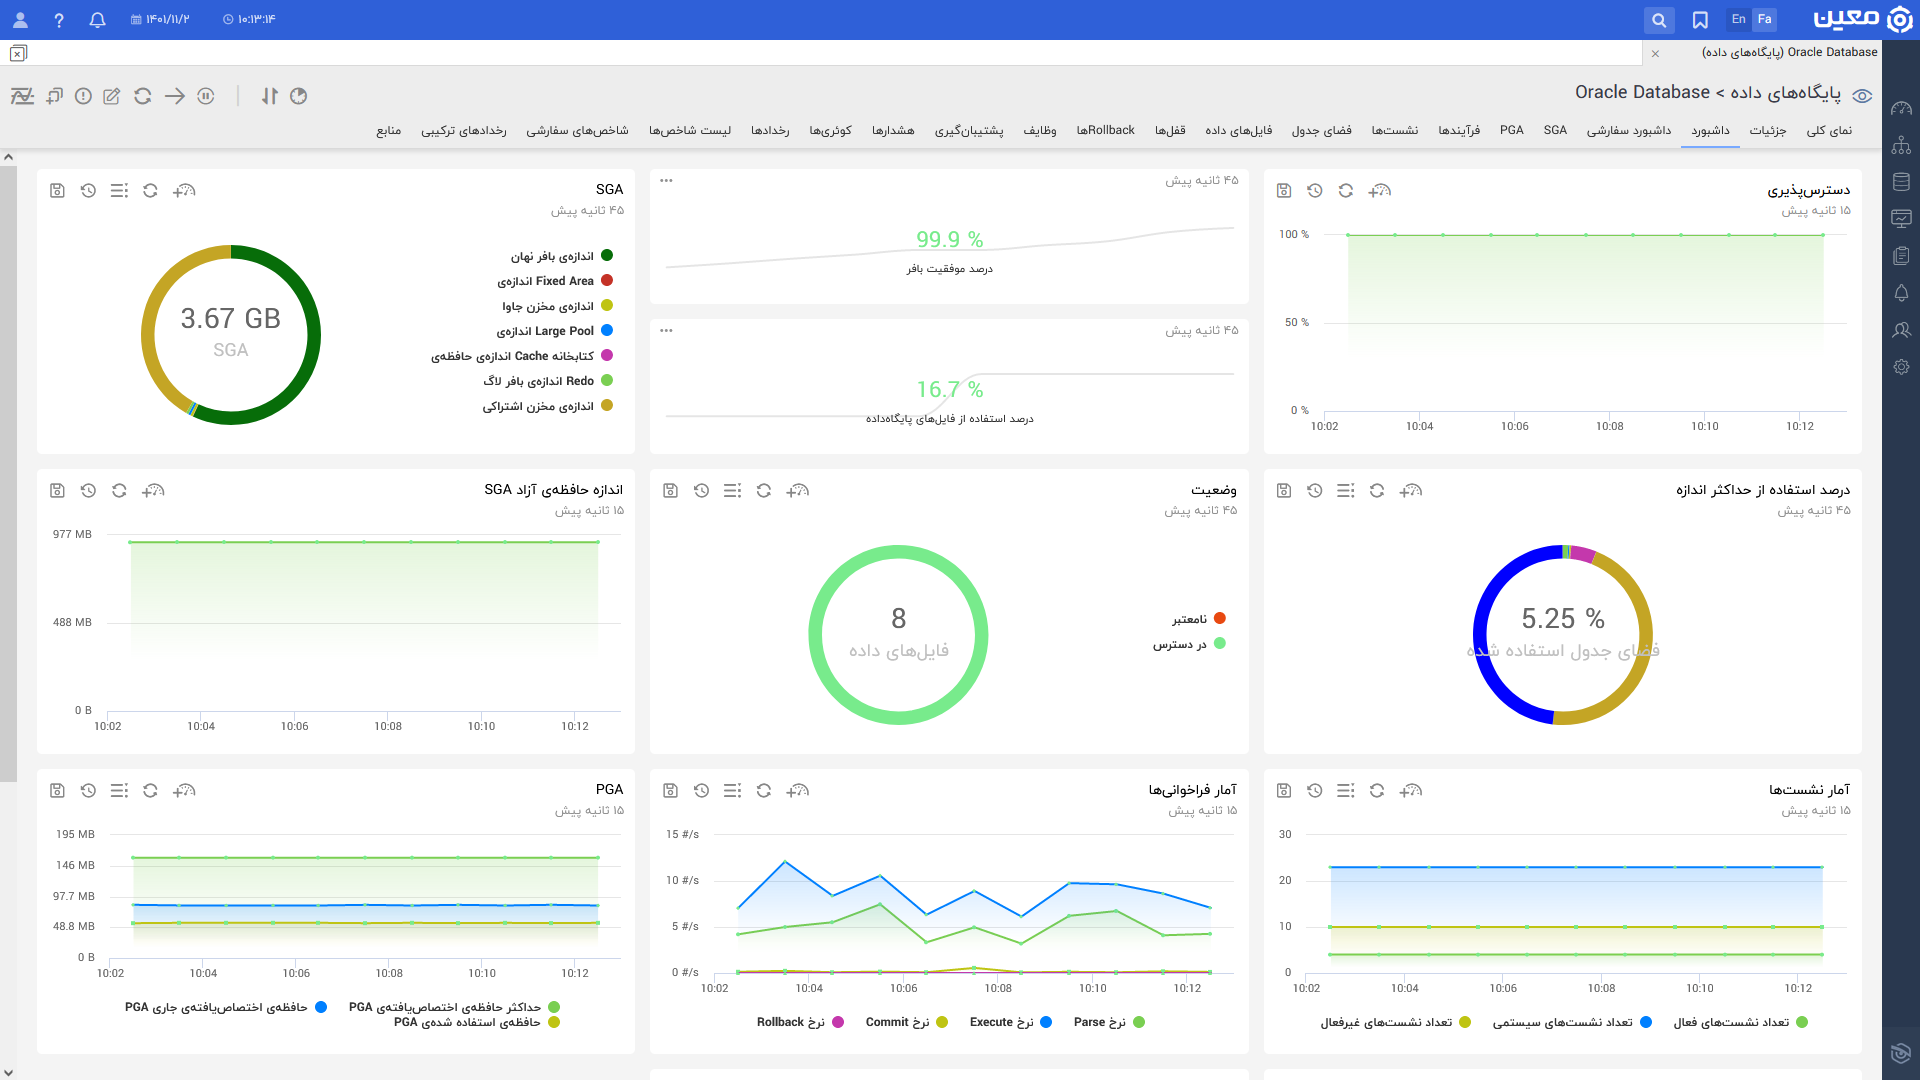Toggle the Parse rate legend item

(1109, 1022)
